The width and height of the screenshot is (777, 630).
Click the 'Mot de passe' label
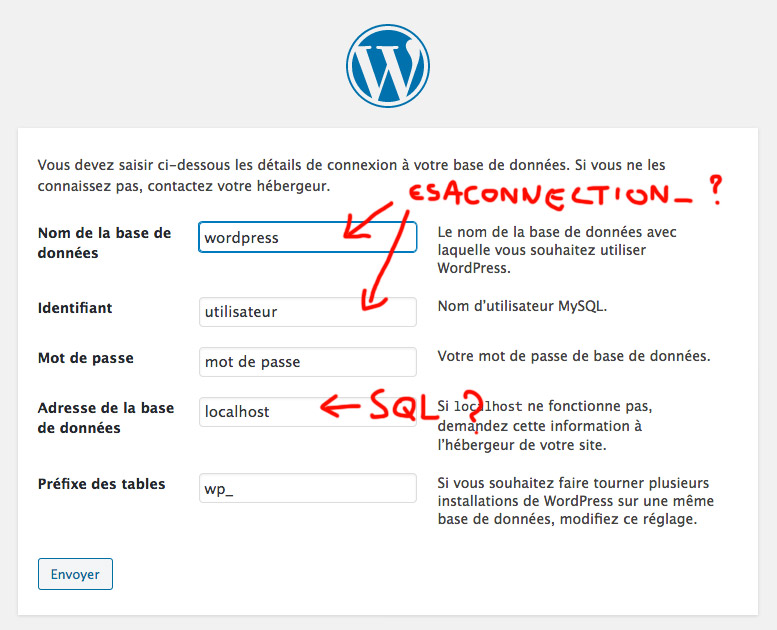click(86, 358)
